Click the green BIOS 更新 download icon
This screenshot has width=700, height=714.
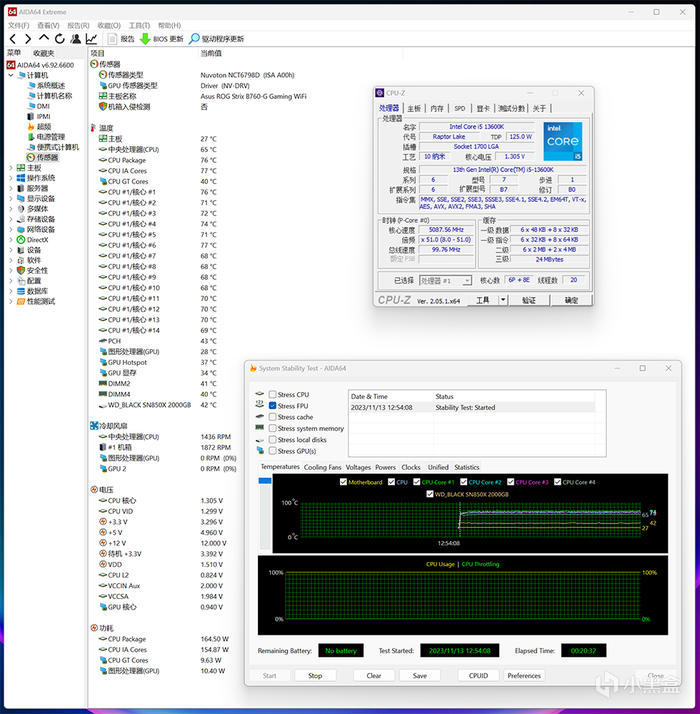point(145,39)
